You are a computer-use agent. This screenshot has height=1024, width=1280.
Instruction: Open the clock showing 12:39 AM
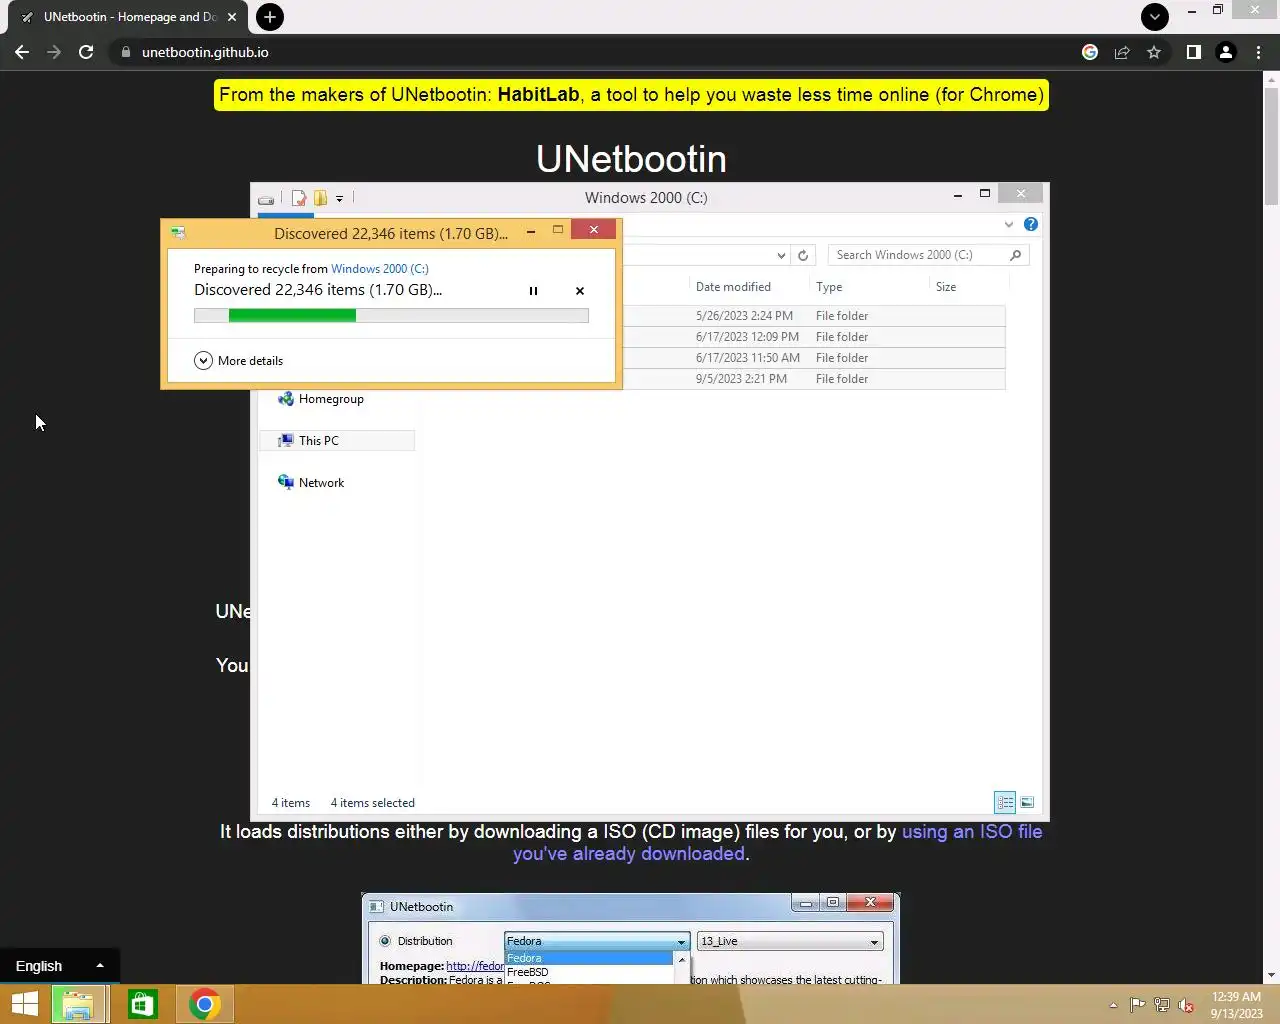point(1237,1005)
